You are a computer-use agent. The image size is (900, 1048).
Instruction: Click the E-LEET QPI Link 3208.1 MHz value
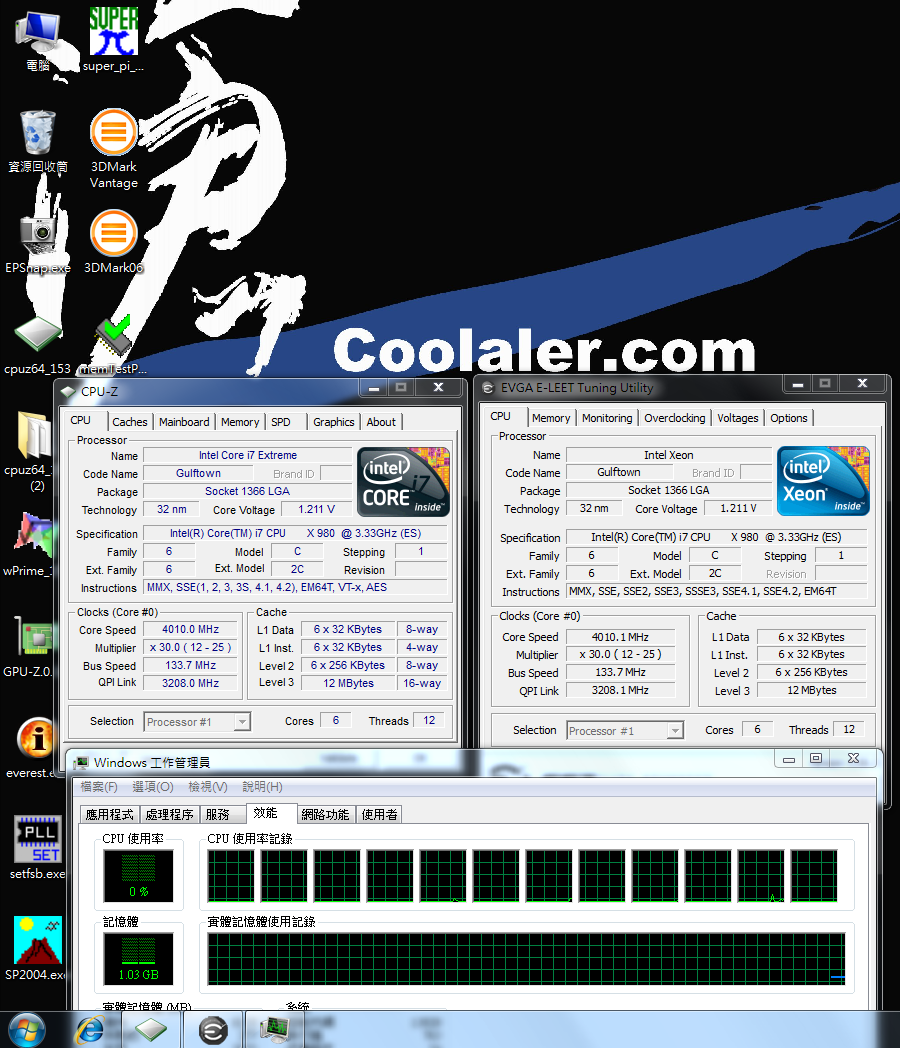[x=620, y=690]
